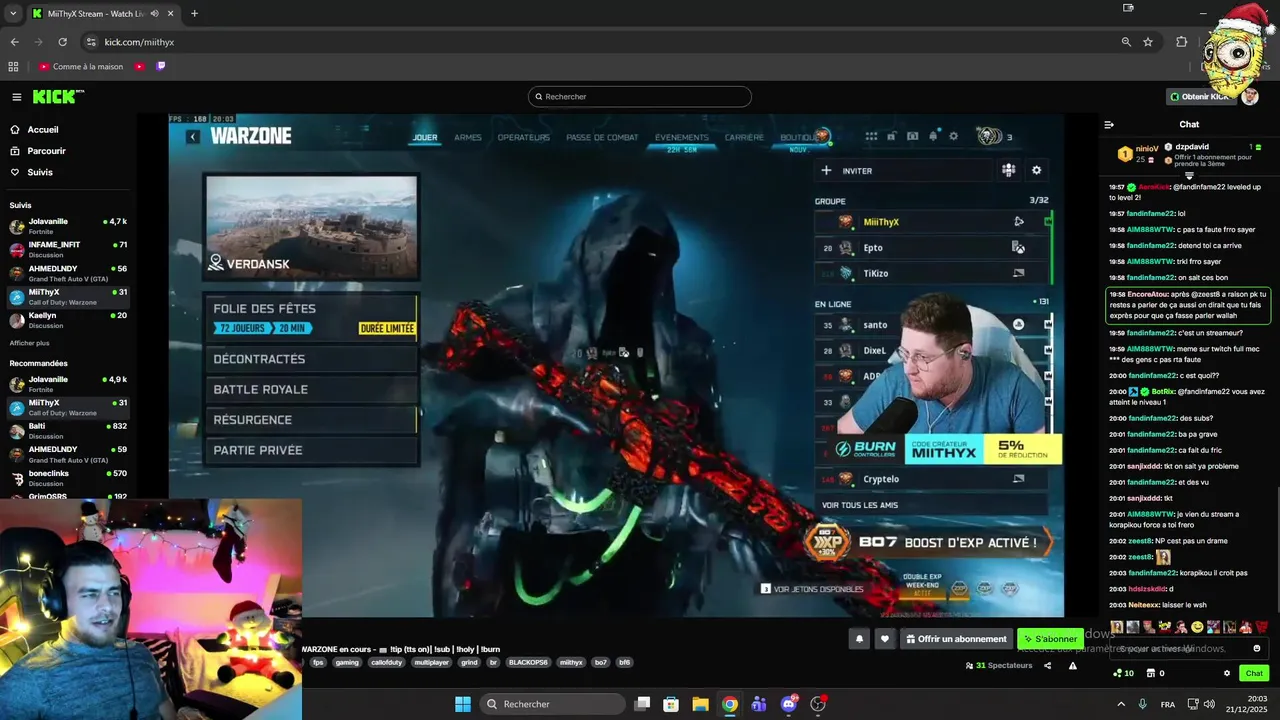Expand the chat leaderboard drop arrow
This screenshot has height=720, width=1280.
click(x=1189, y=176)
